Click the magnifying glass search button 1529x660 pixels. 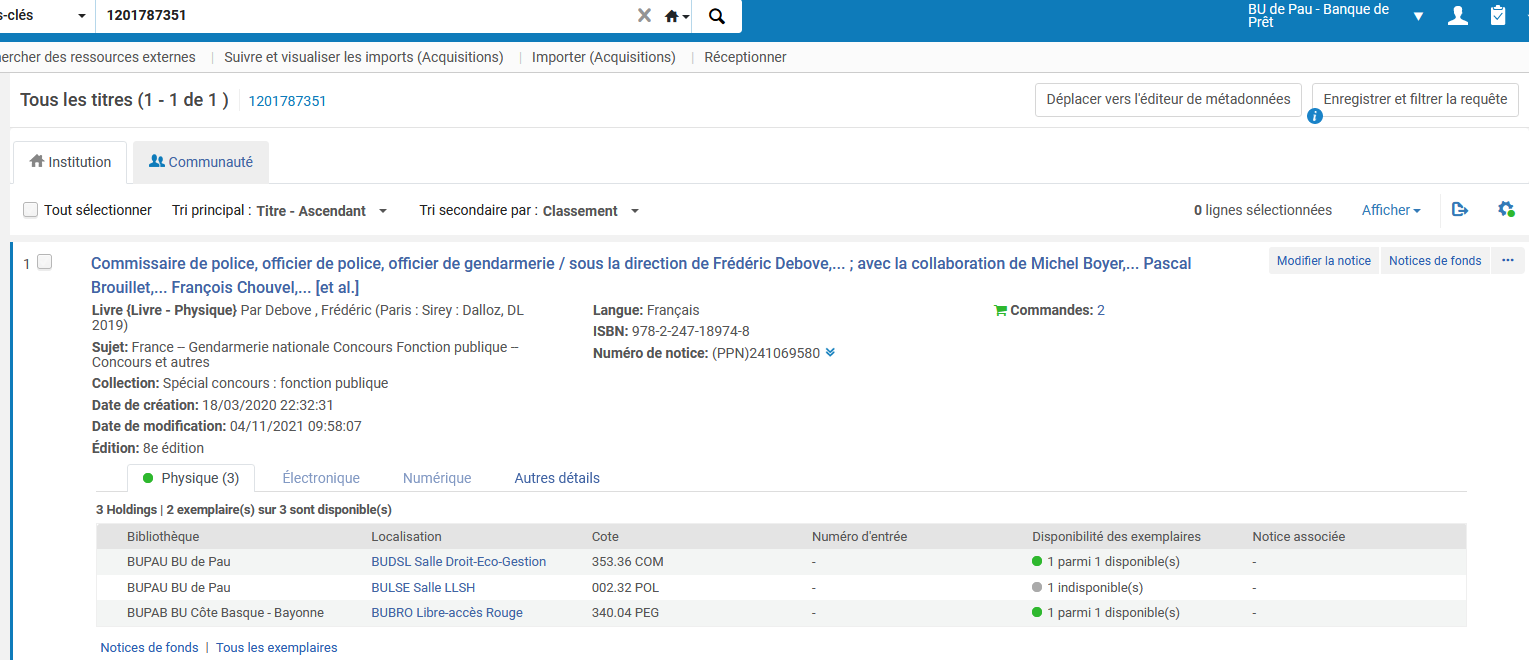(x=716, y=16)
